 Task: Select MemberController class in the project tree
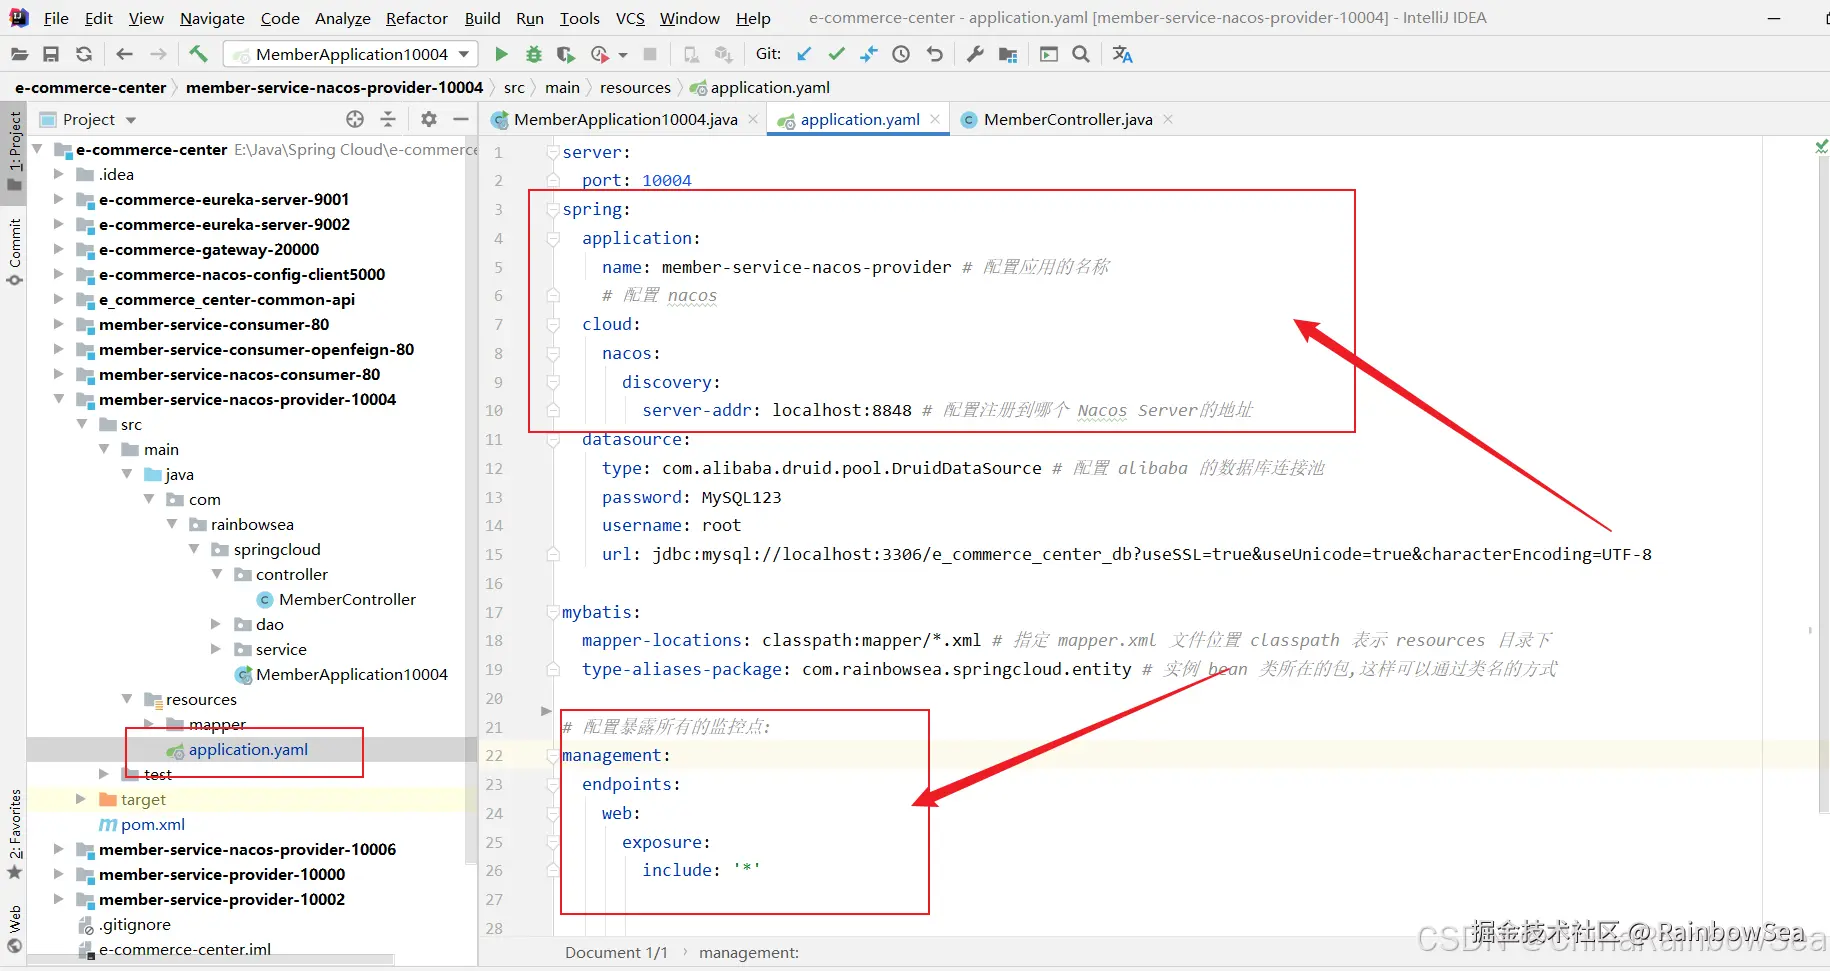pos(347,600)
